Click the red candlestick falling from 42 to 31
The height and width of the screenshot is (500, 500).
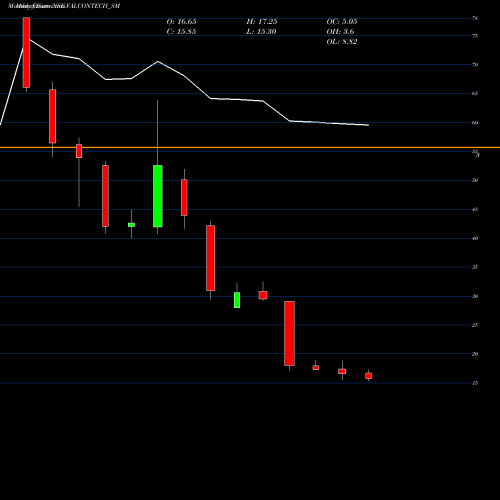pos(210,258)
